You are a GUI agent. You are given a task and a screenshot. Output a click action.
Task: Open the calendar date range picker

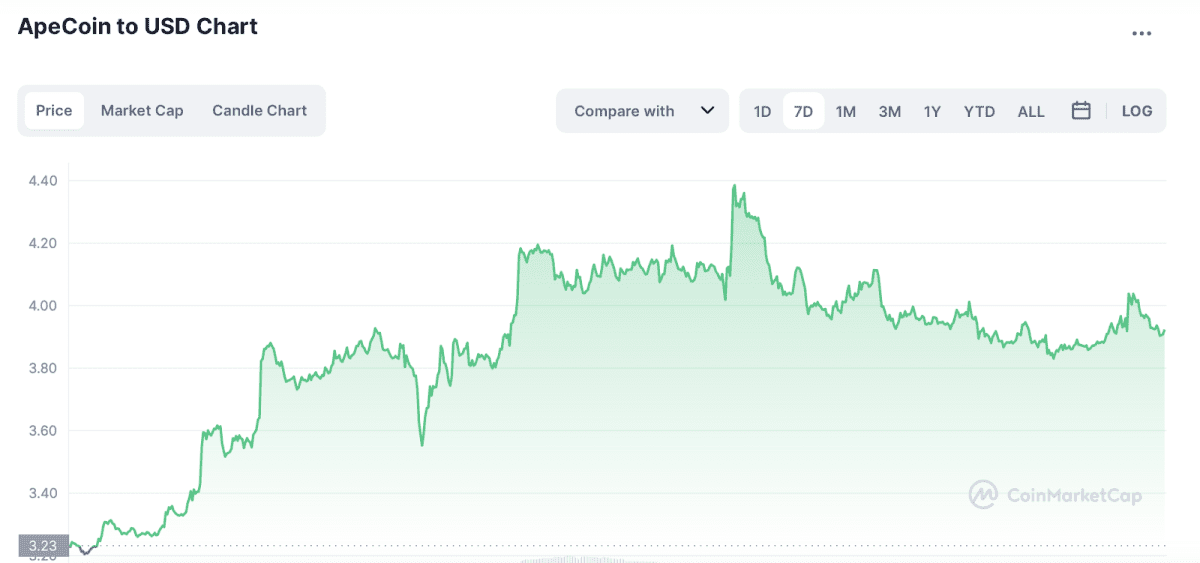tap(1081, 111)
